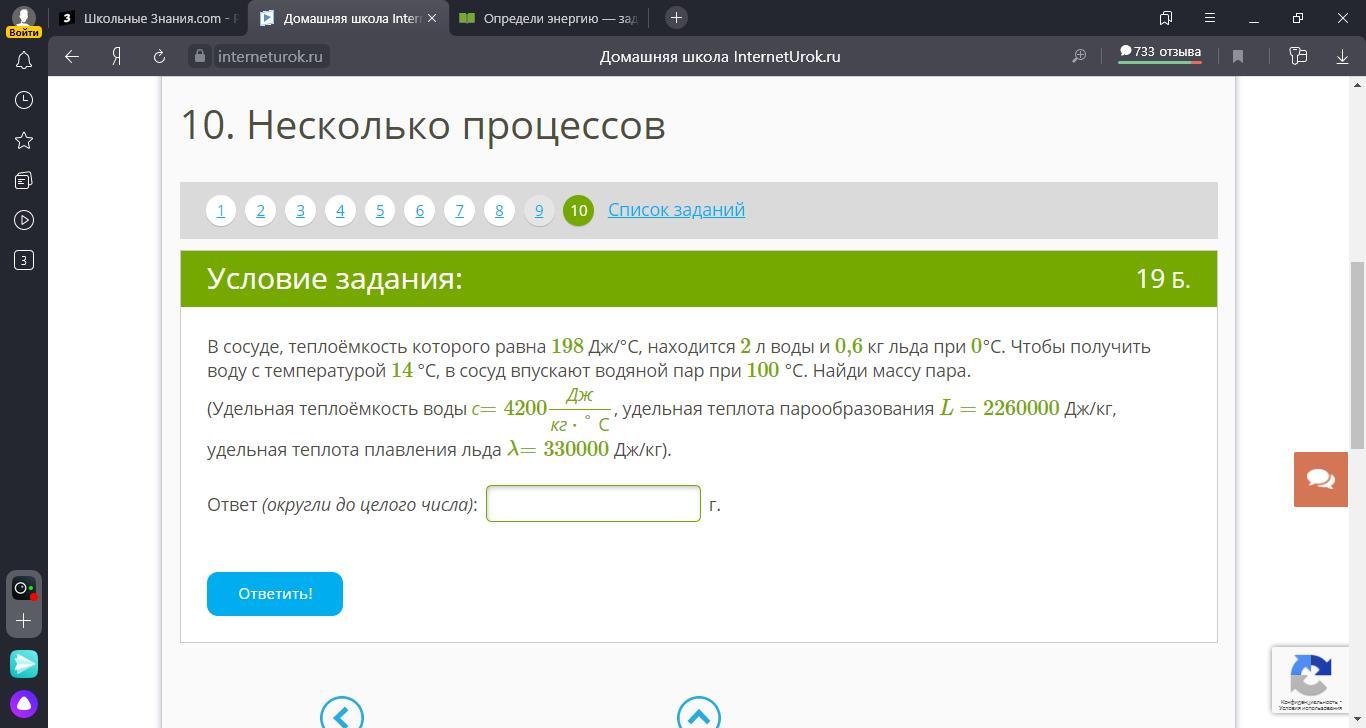Bookmark this page with bookmark icon
The image size is (1366, 728).
pos(1238,57)
